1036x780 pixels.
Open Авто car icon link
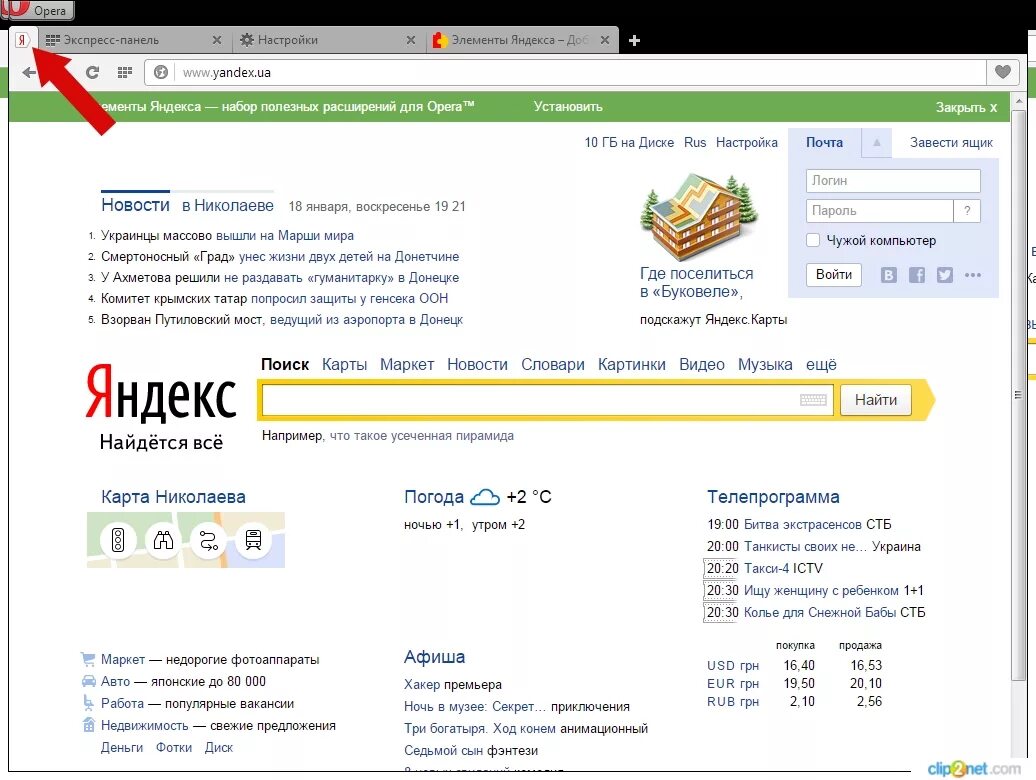tap(89, 681)
